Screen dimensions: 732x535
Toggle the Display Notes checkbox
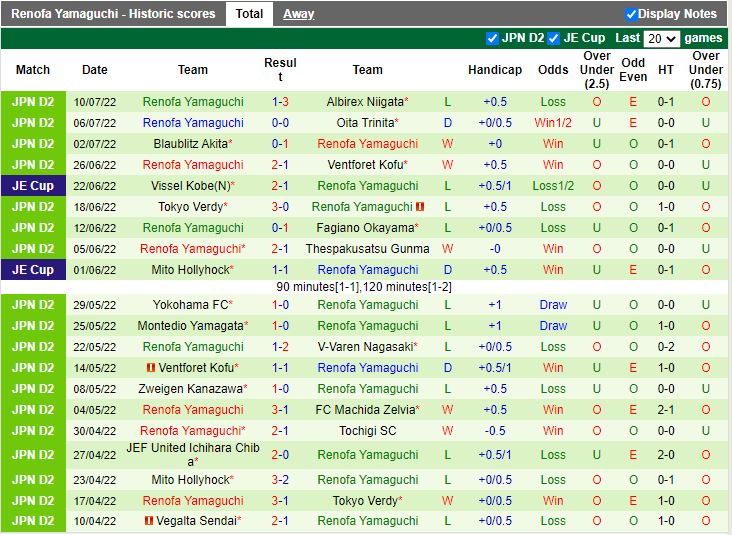[x=631, y=14]
